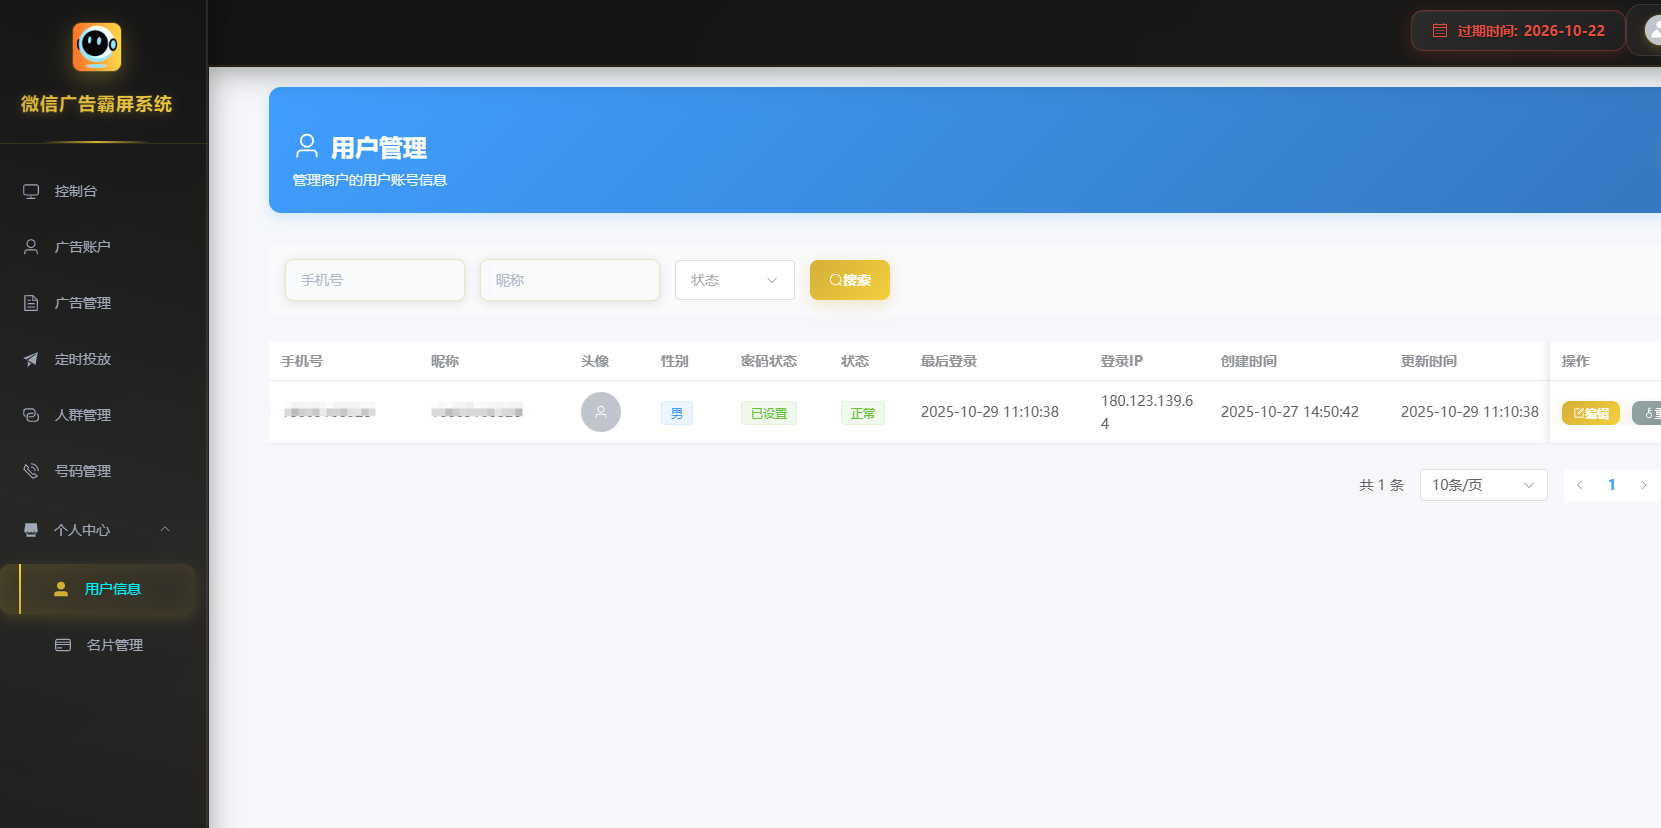Click the 定时投放 paper plane icon
The height and width of the screenshot is (828, 1661).
(x=31, y=359)
